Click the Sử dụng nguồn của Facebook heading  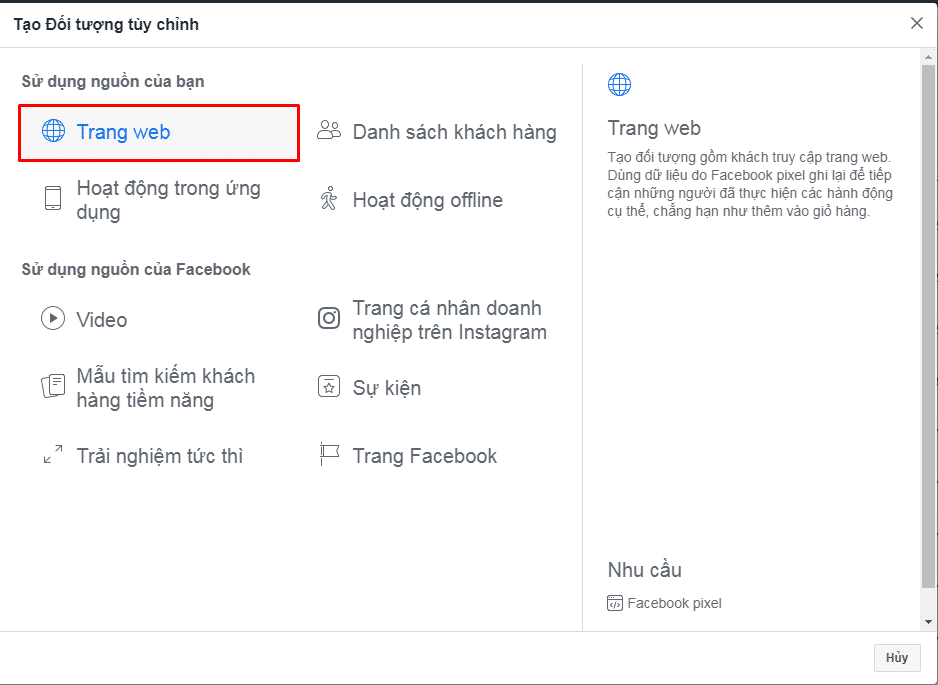pos(136,269)
